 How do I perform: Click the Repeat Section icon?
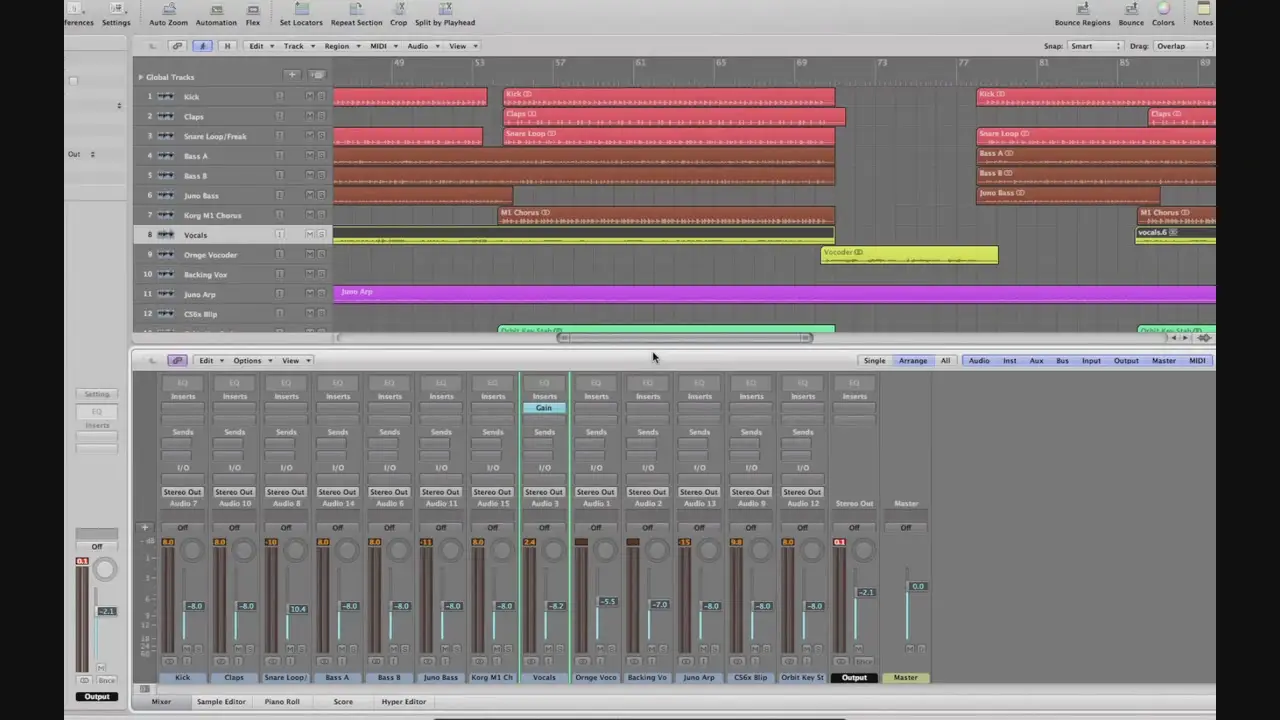(356, 10)
